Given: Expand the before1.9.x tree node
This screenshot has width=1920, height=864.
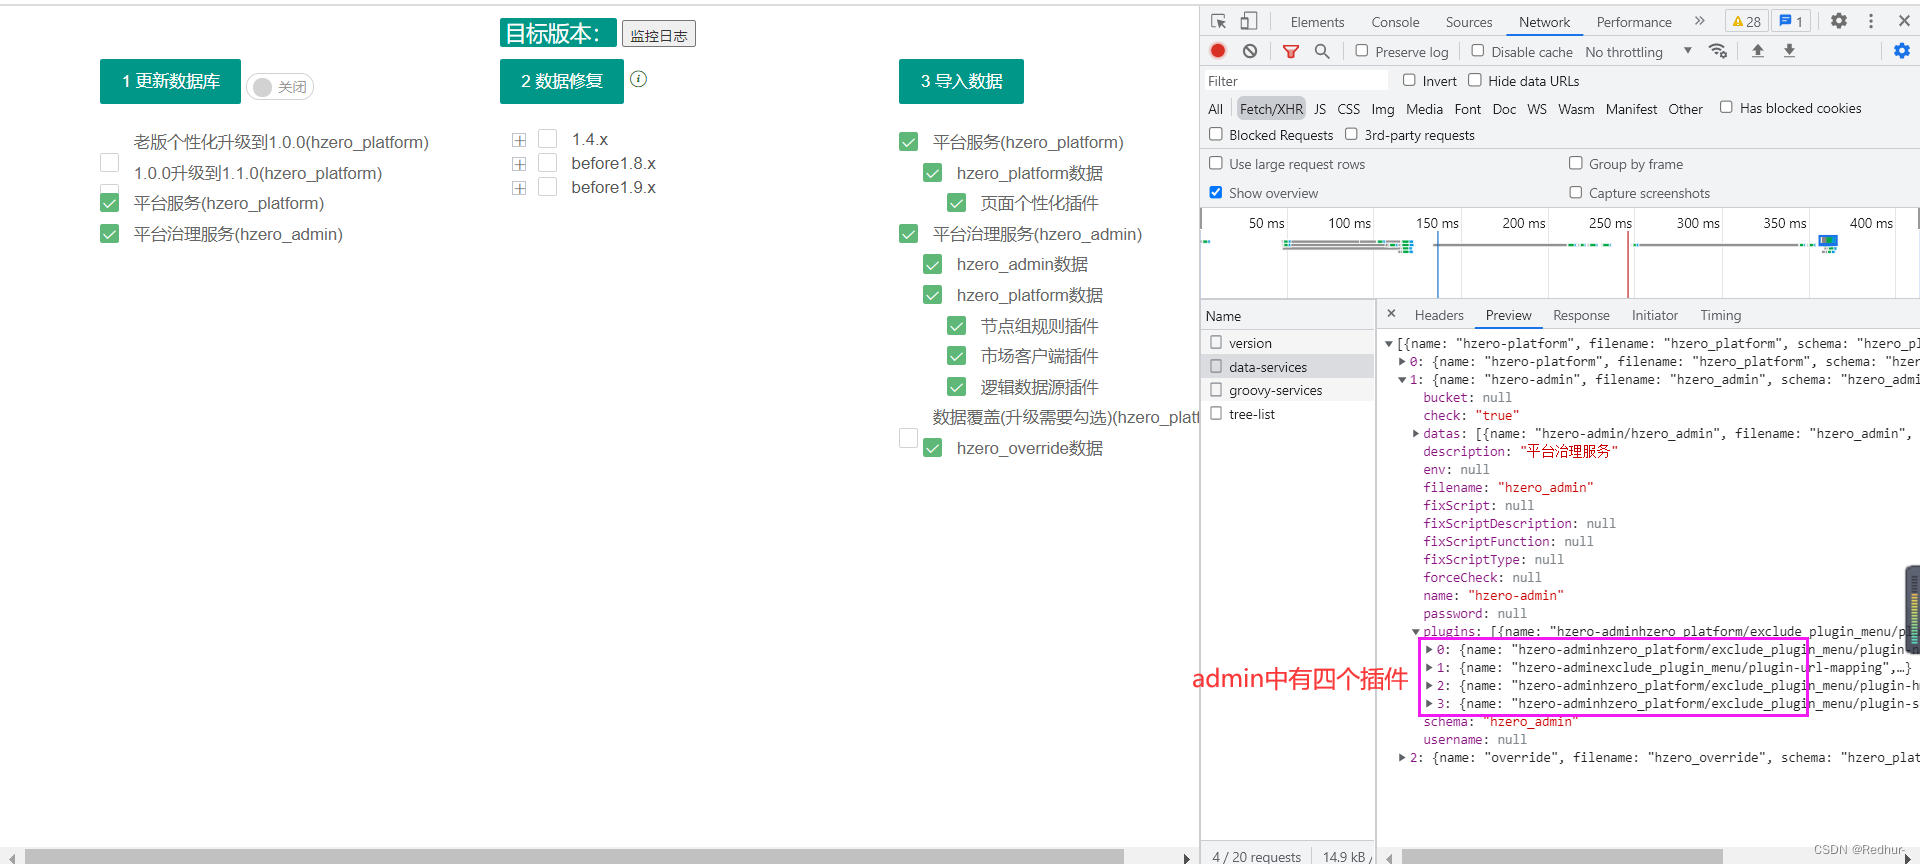Looking at the screenshot, I should [x=519, y=188].
